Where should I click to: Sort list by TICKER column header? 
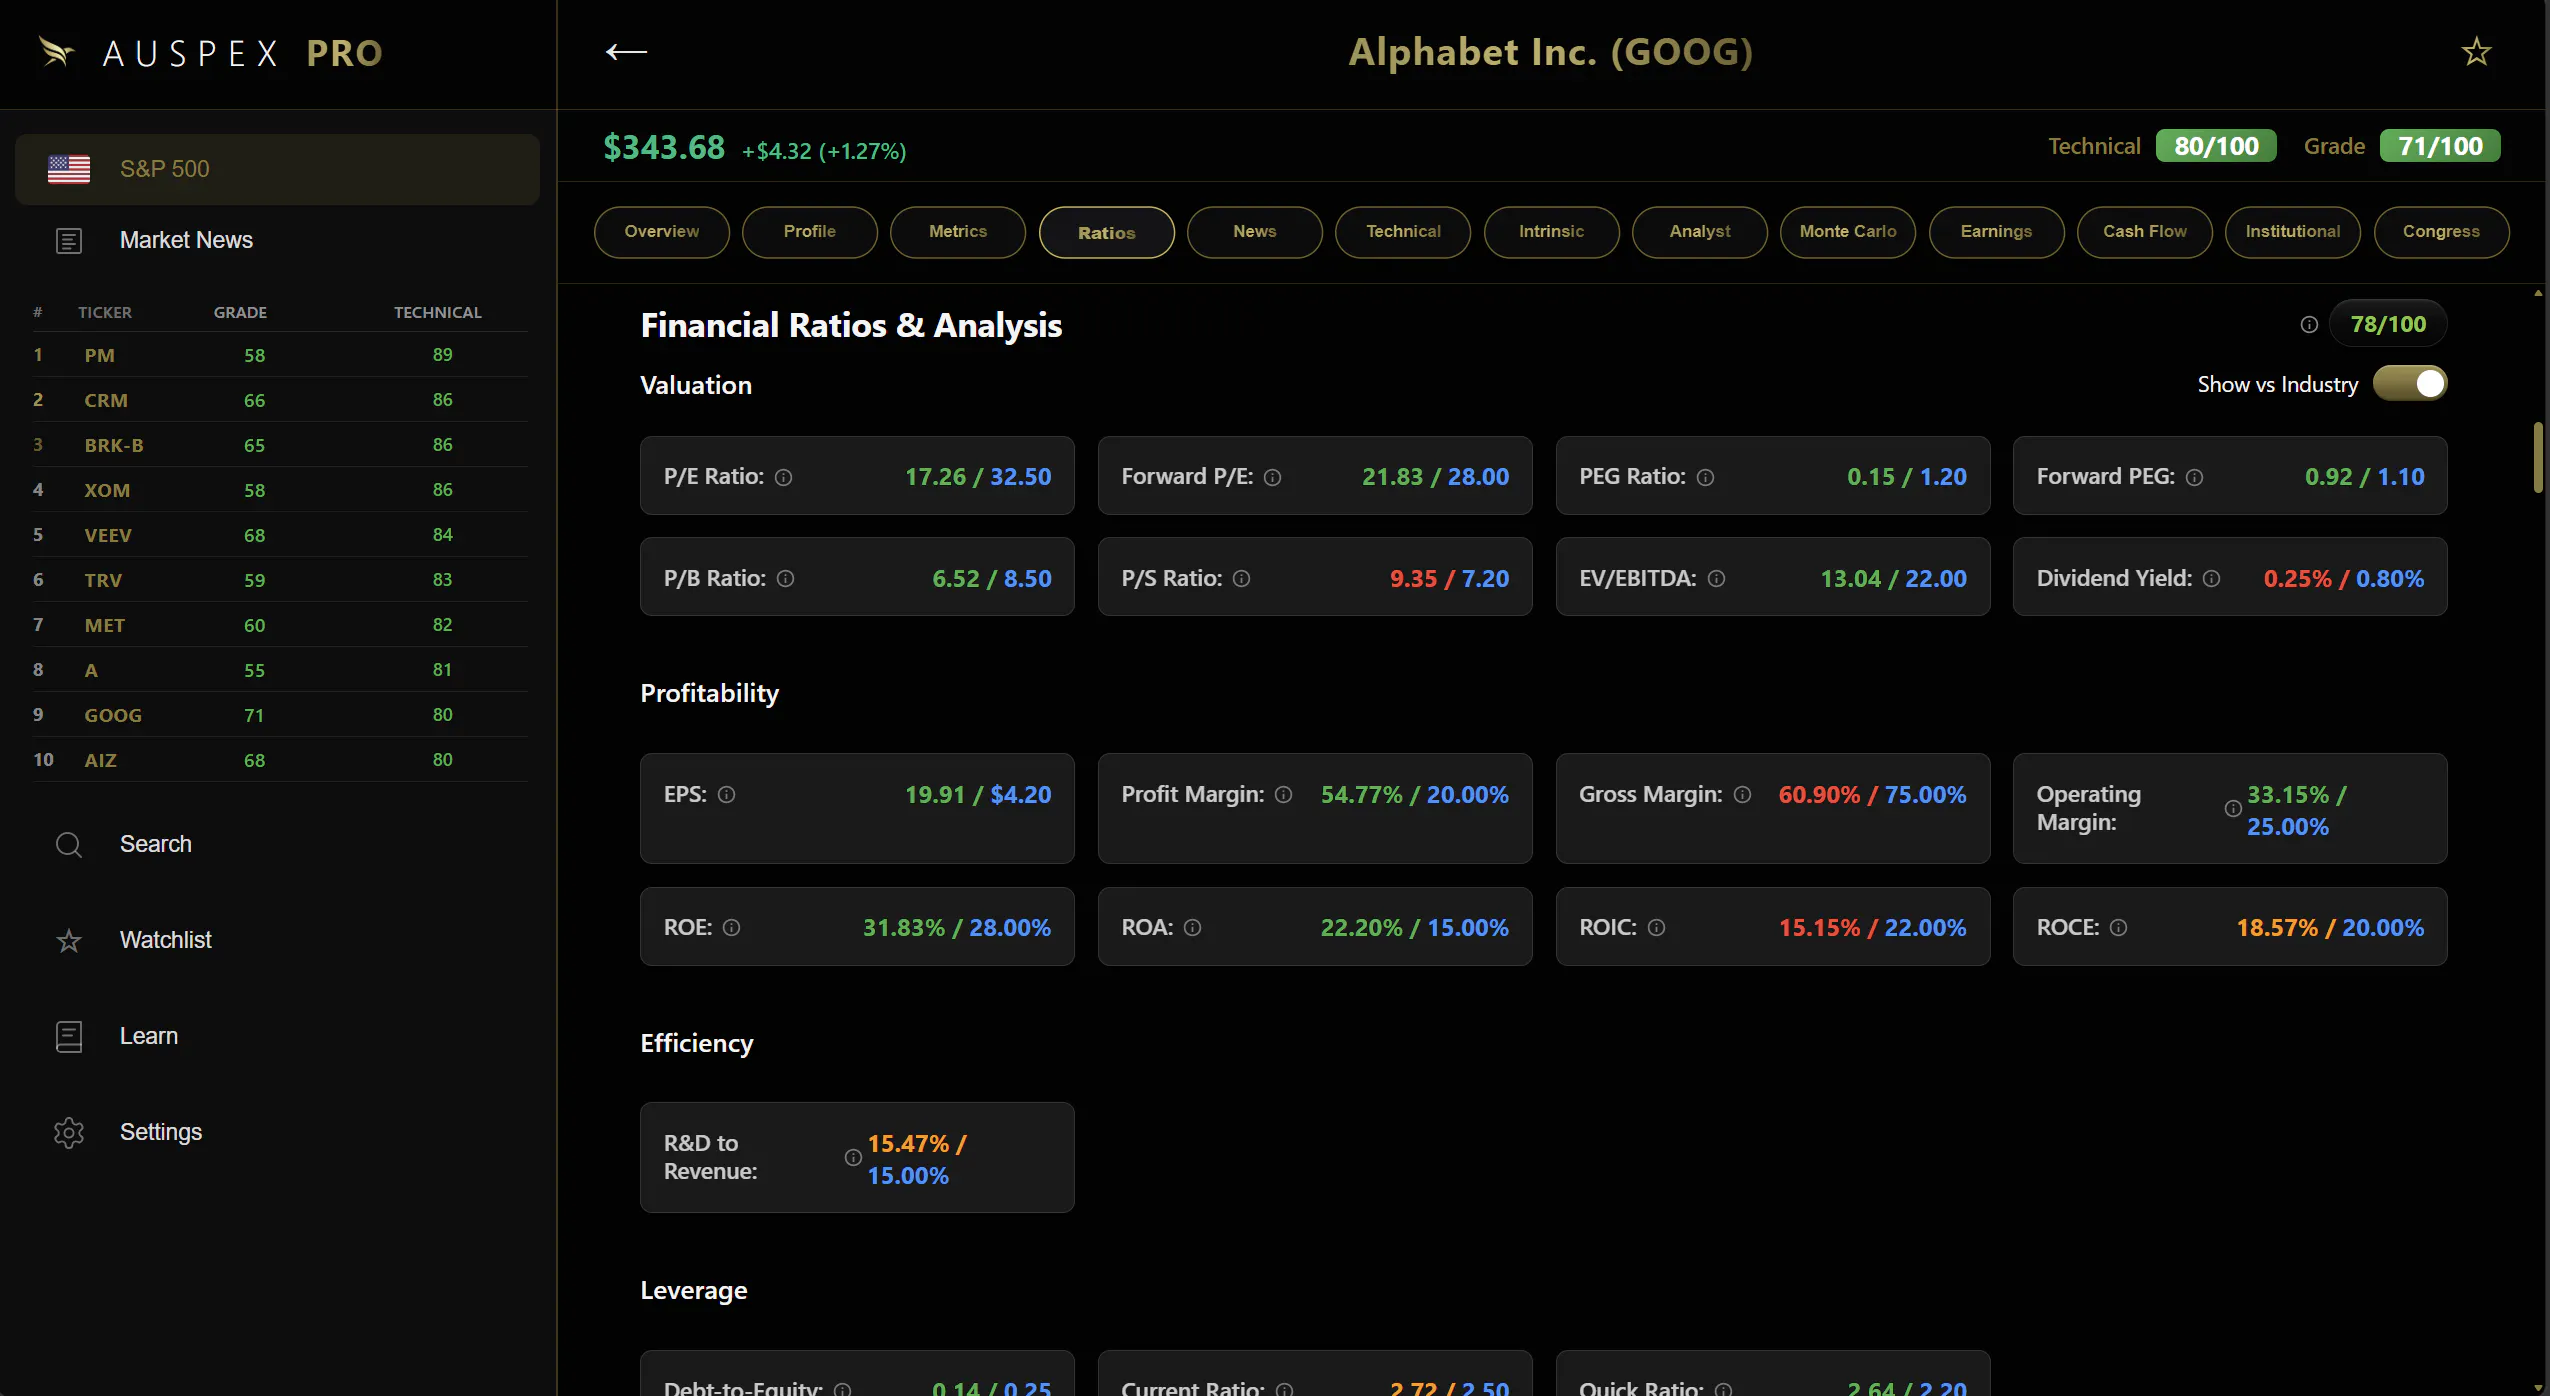[x=105, y=313]
